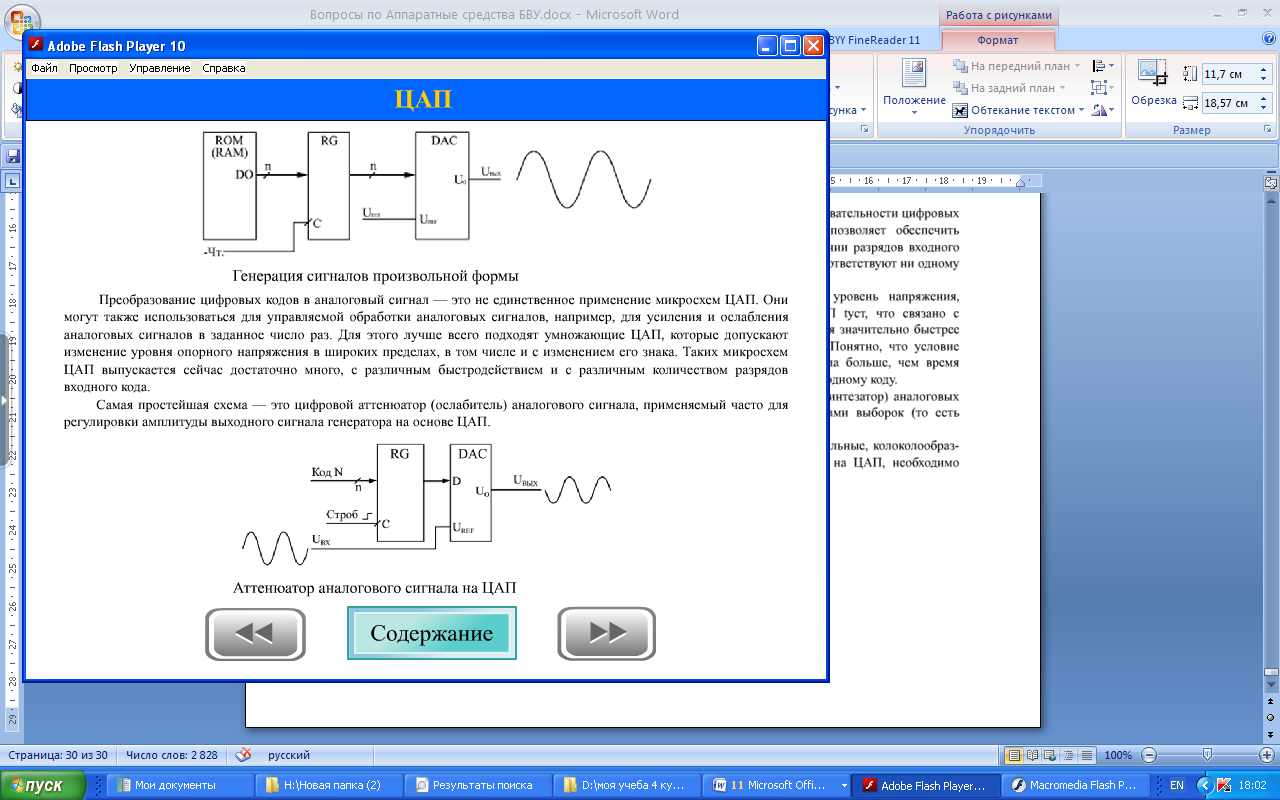This screenshot has height=800, width=1280.
Task: Open the Microsoft Office taskbar group
Action: click(x=775, y=786)
